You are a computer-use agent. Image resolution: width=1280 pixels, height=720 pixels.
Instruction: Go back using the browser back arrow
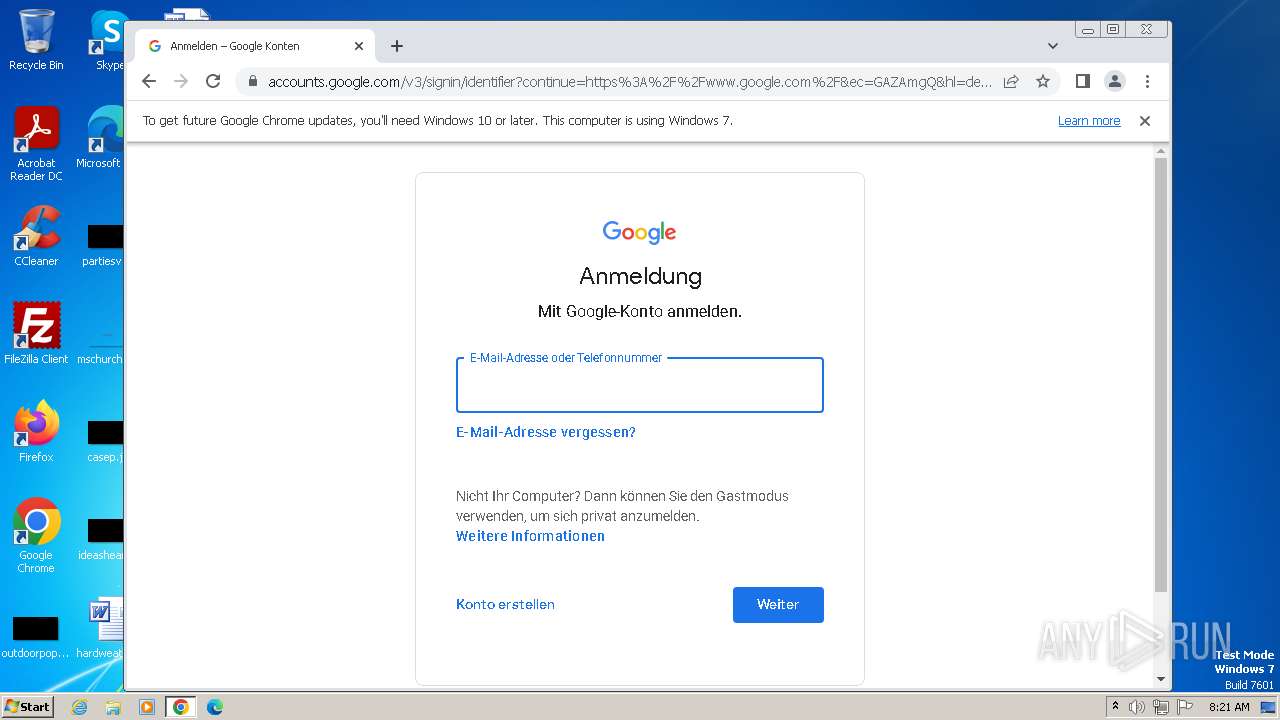149,81
